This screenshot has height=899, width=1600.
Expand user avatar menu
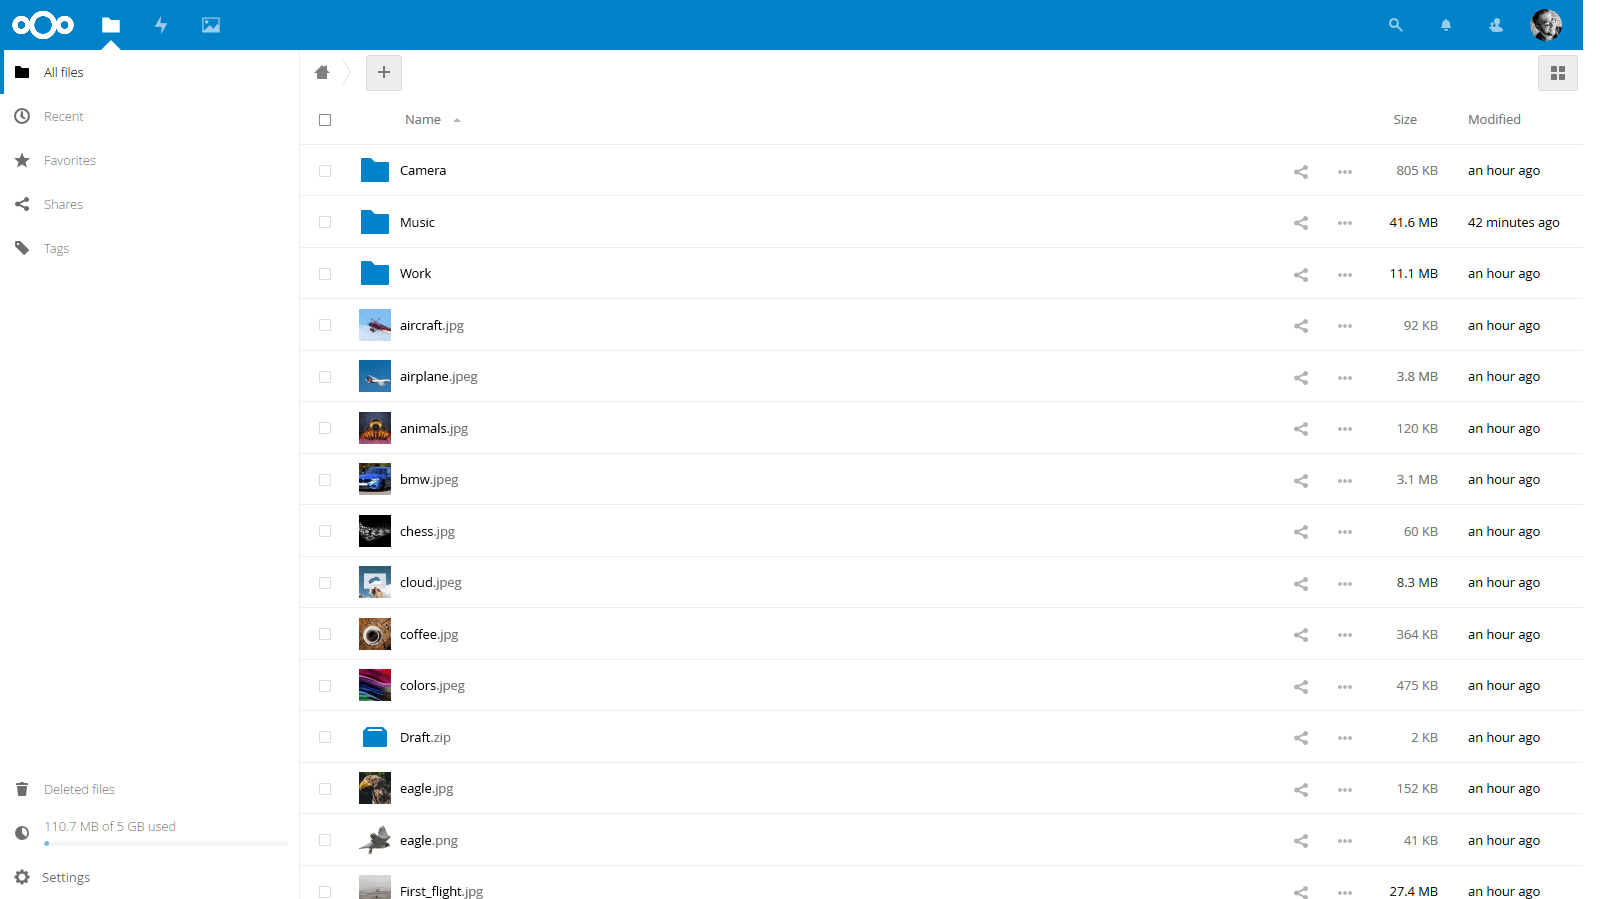pos(1545,25)
